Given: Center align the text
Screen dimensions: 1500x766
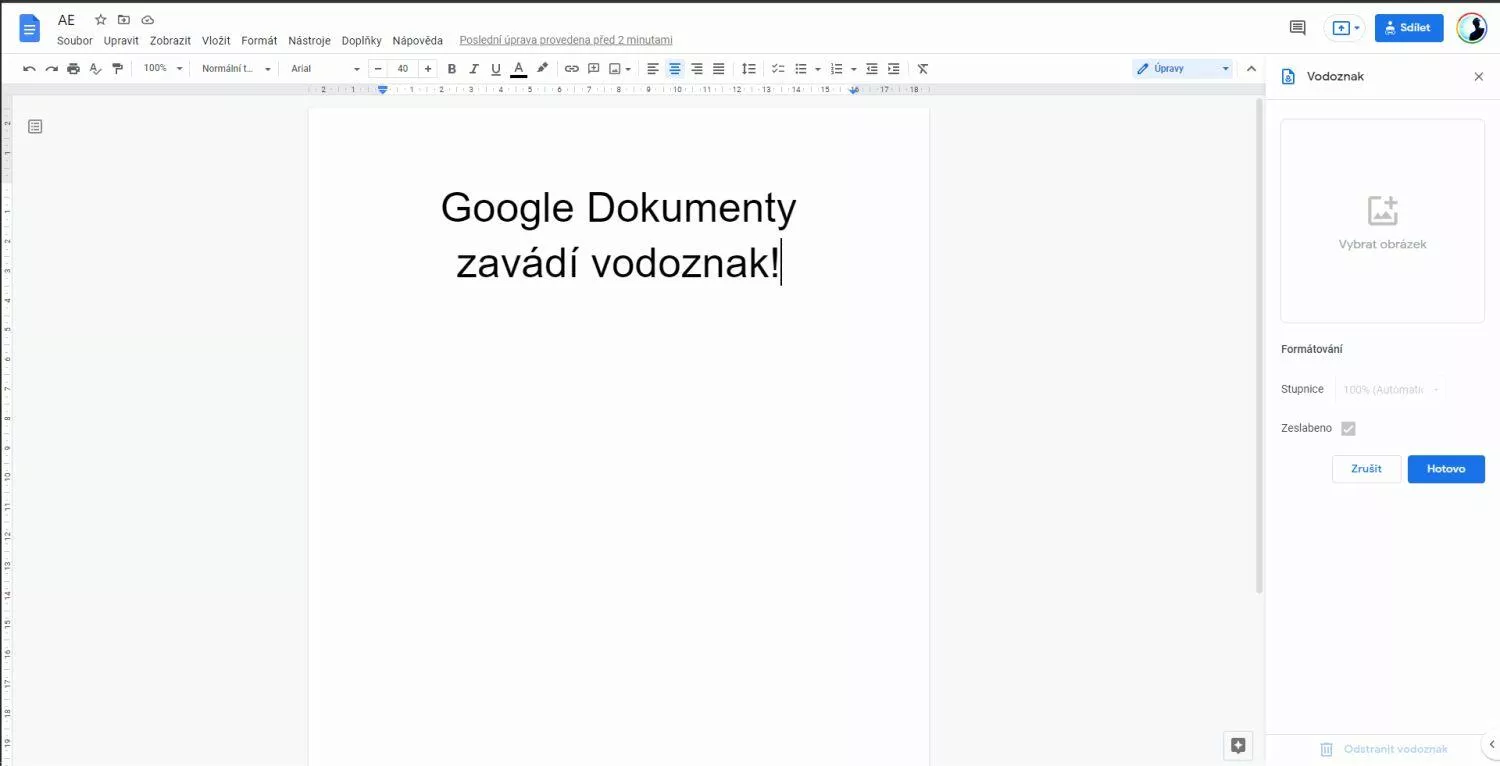Looking at the screenshot, I should pos(675,69).
